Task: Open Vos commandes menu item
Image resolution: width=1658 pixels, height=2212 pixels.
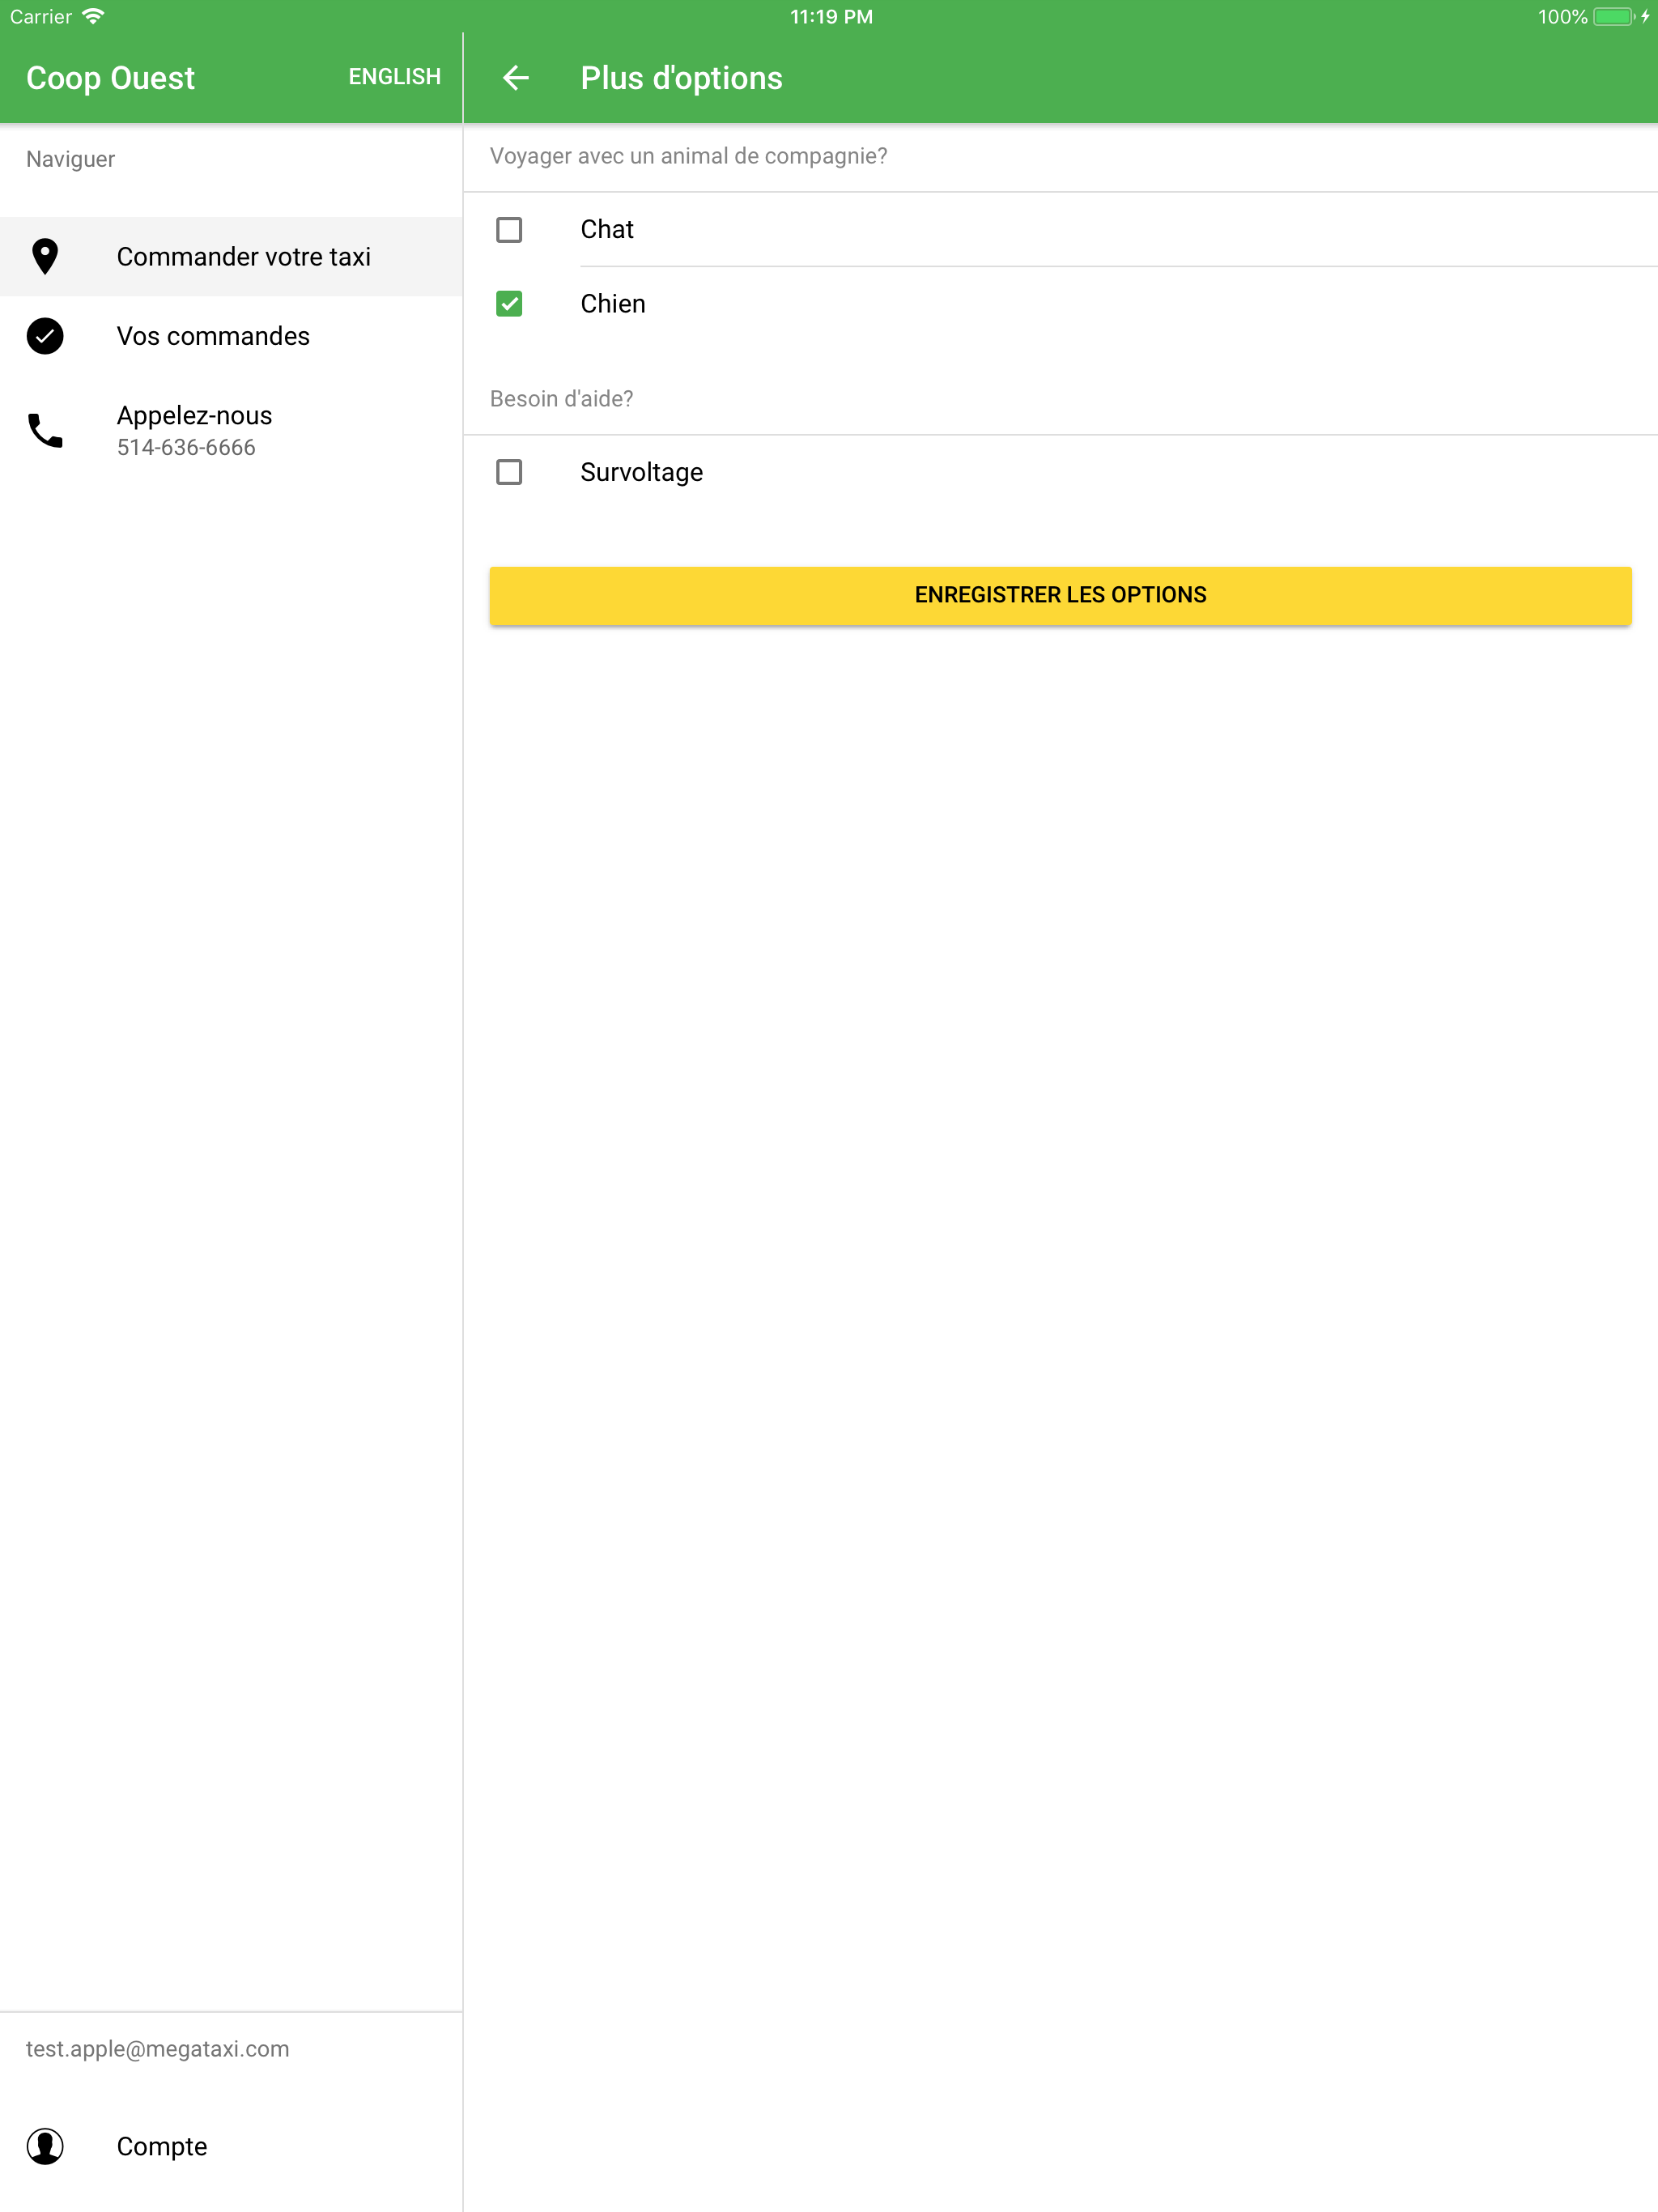Action: [x=231, y=336]
